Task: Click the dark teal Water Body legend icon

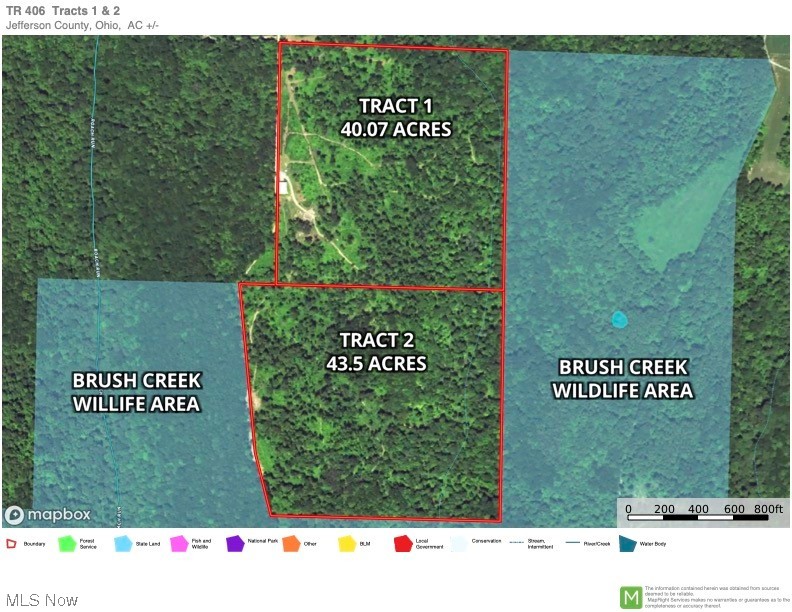Action: 628,544
